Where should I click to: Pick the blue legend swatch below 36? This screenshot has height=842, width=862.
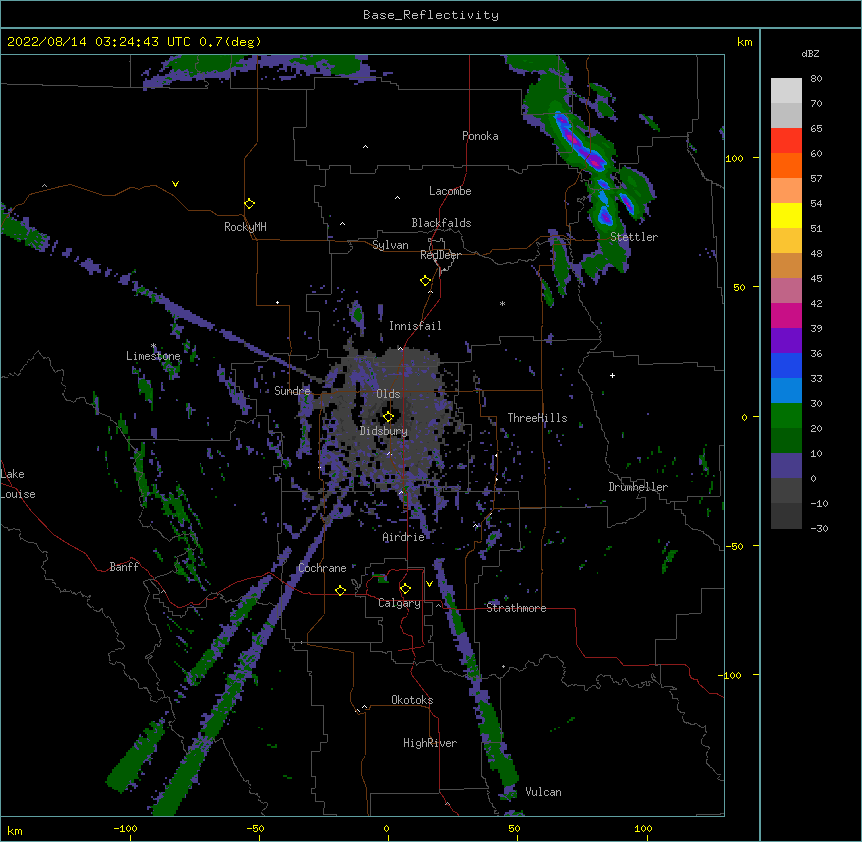(786, 365)
